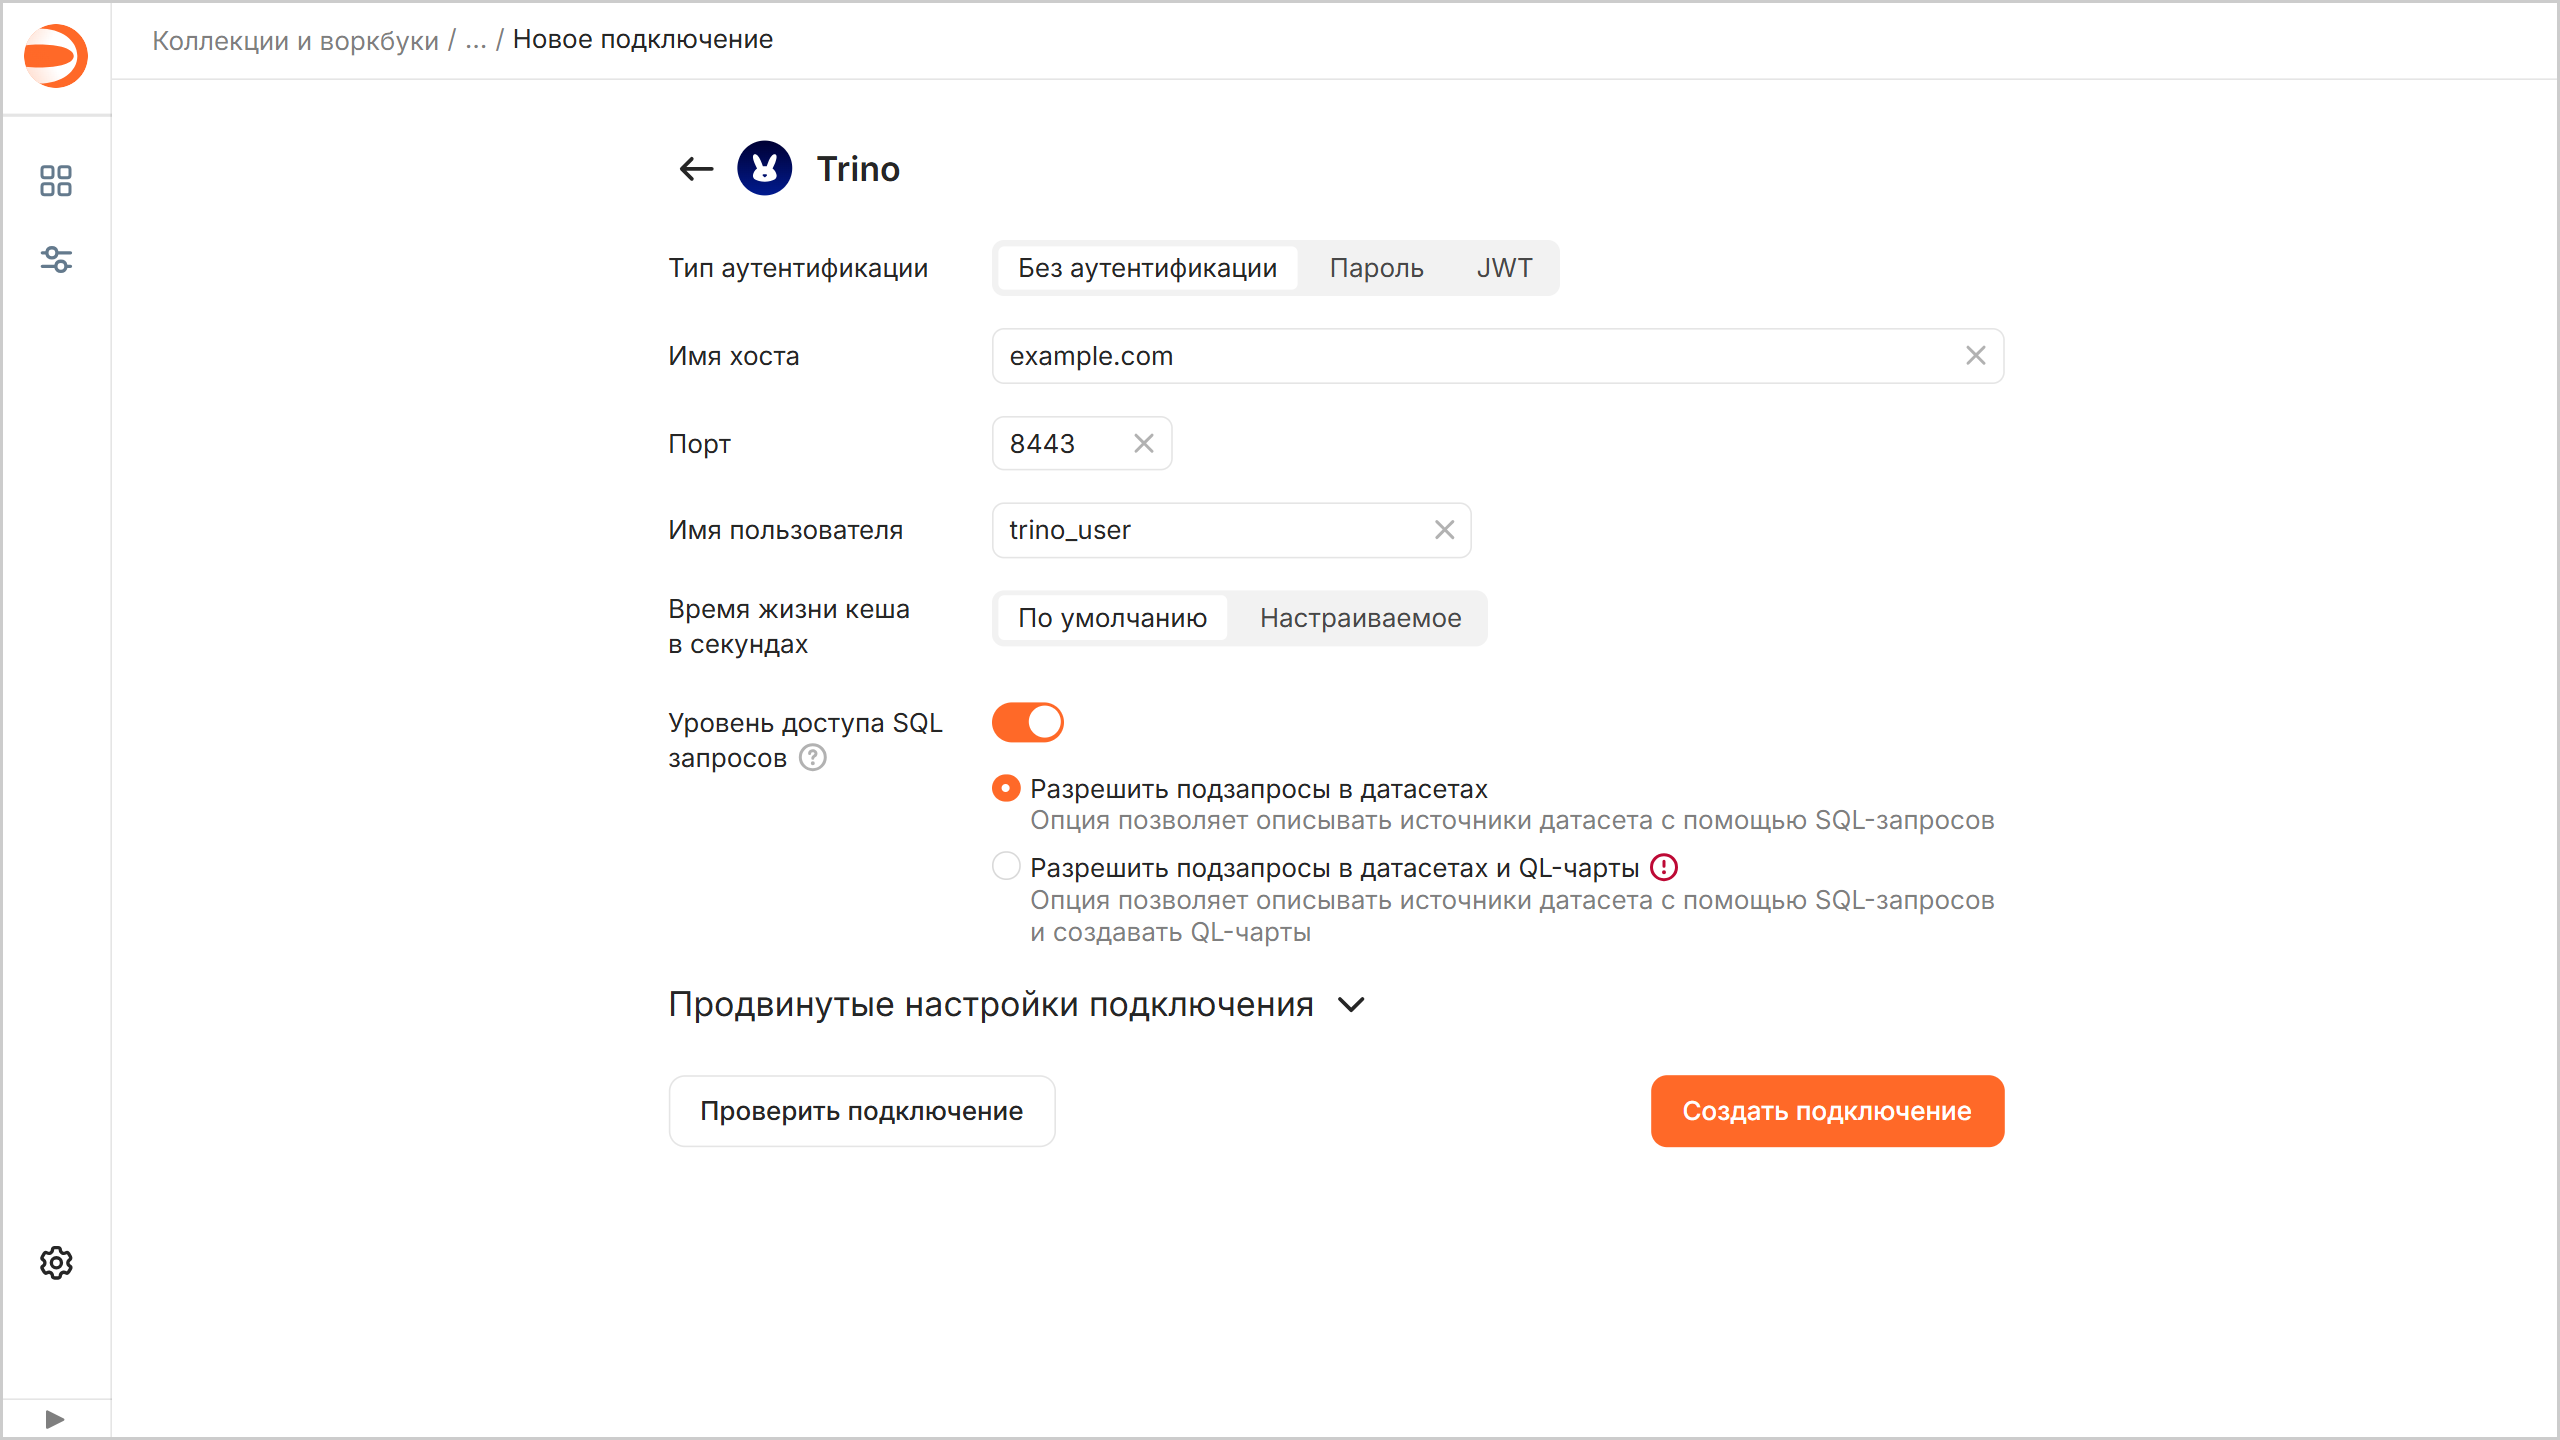Click Проверить подключение button
This screenshot has height=1440, width=2560.
click(861, 1111)
